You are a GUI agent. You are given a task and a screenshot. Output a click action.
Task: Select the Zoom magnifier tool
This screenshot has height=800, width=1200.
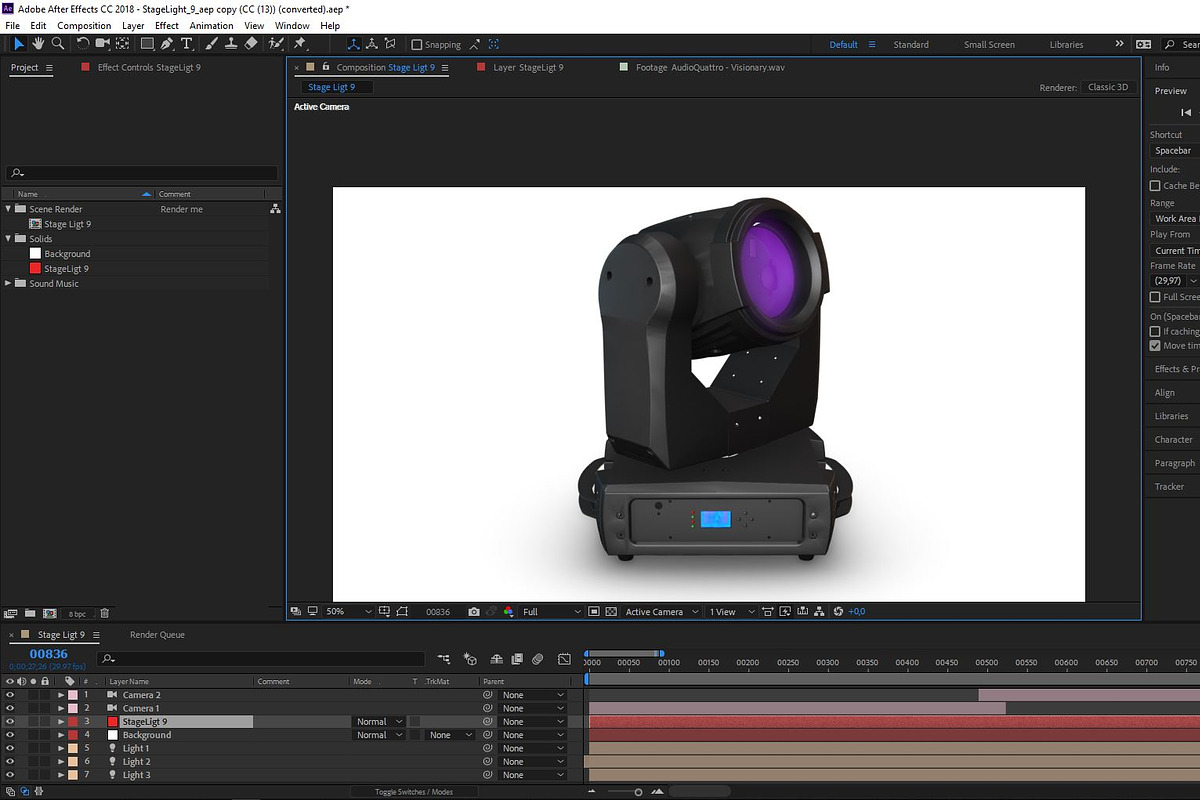58,44
